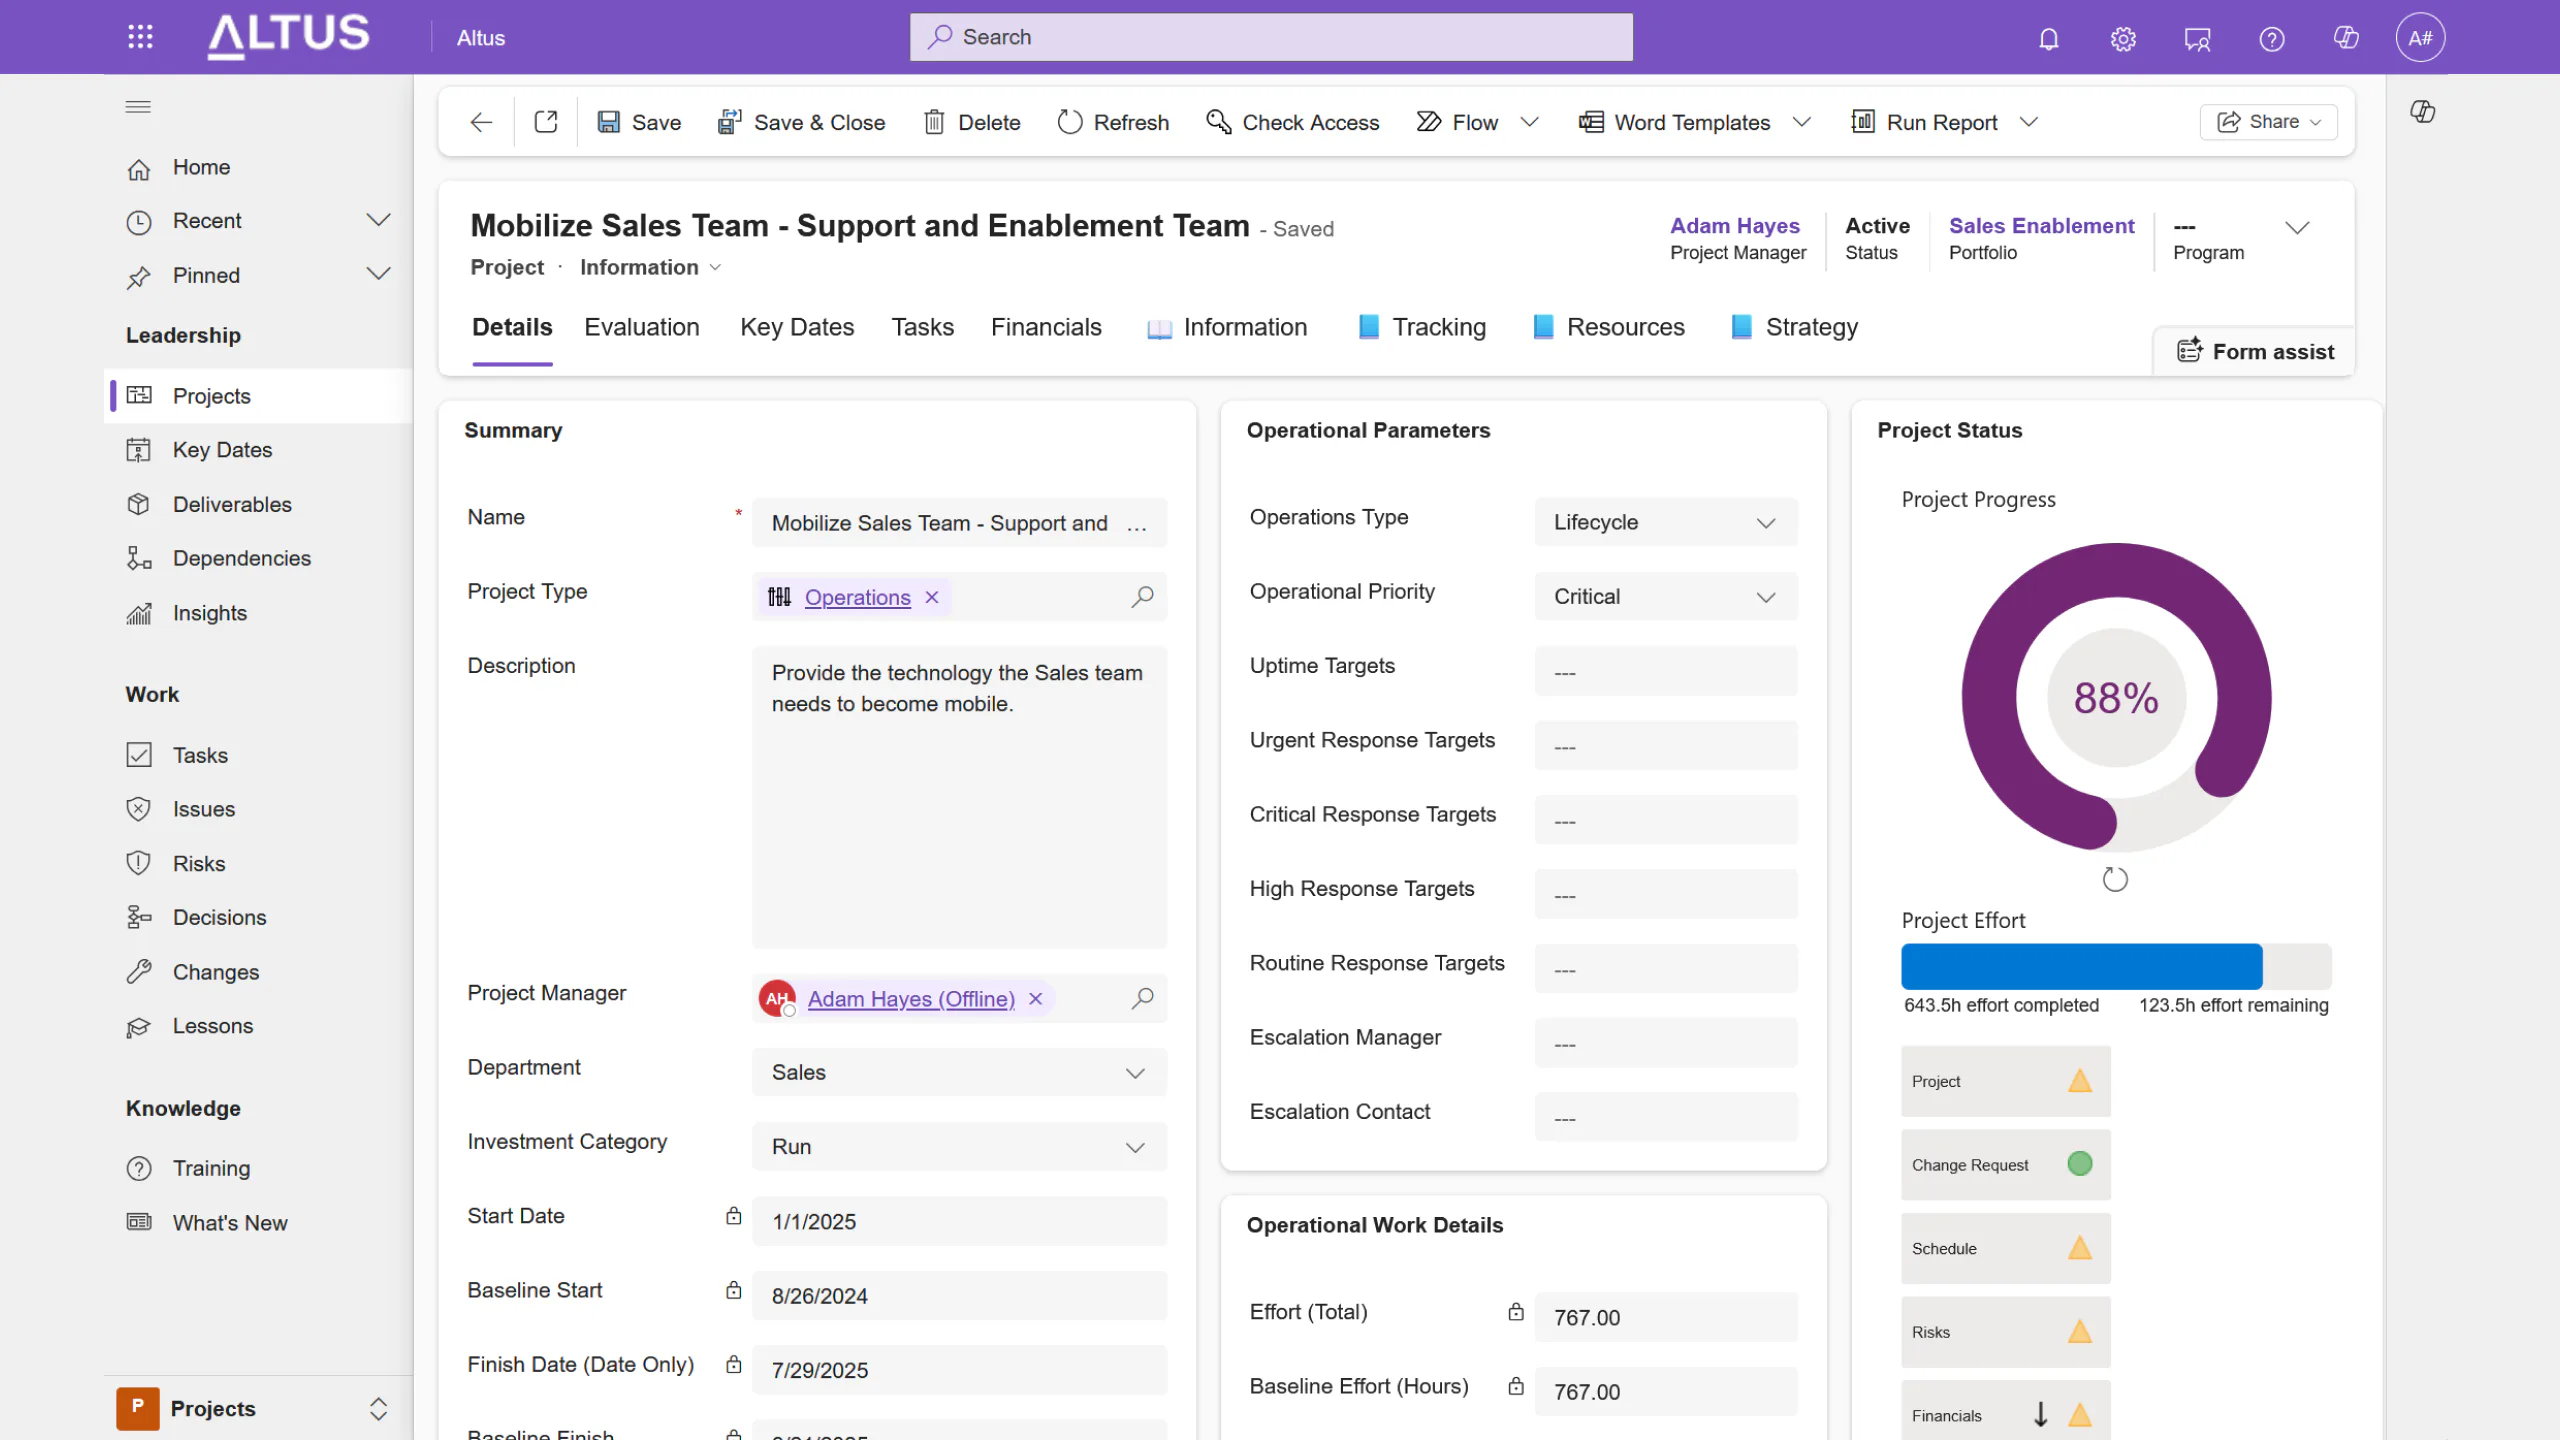Go back using the back arrow
This screenshot has width=2560, height=1440.
[481, 122]
